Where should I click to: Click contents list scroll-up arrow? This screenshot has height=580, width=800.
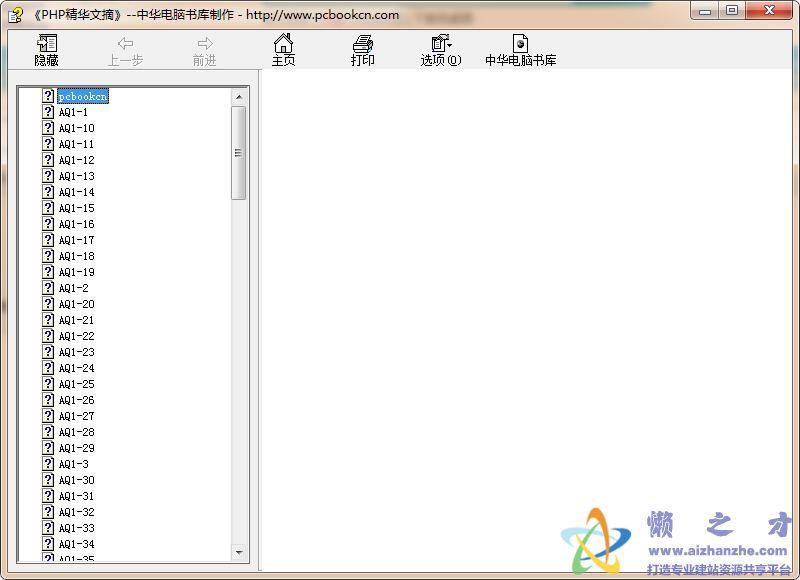[x=239, y=97]
